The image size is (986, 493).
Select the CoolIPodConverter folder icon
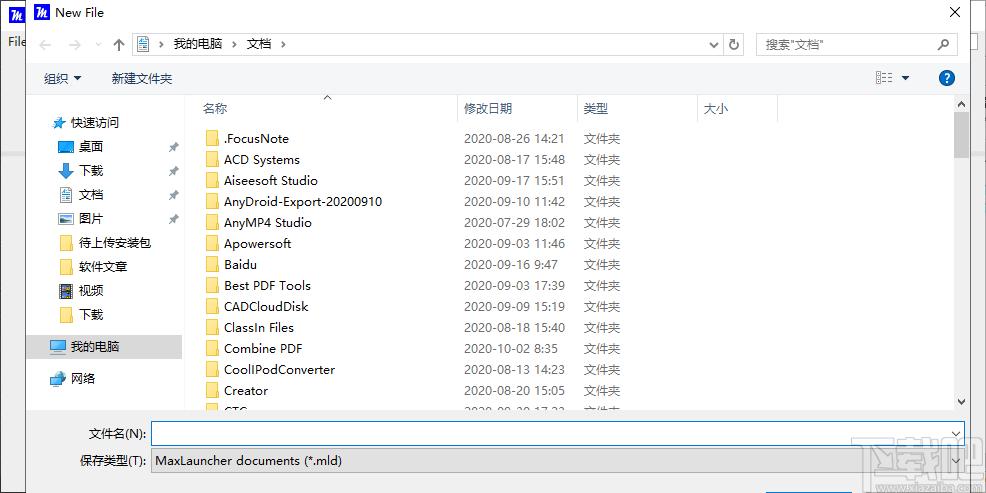pos(213,370)
